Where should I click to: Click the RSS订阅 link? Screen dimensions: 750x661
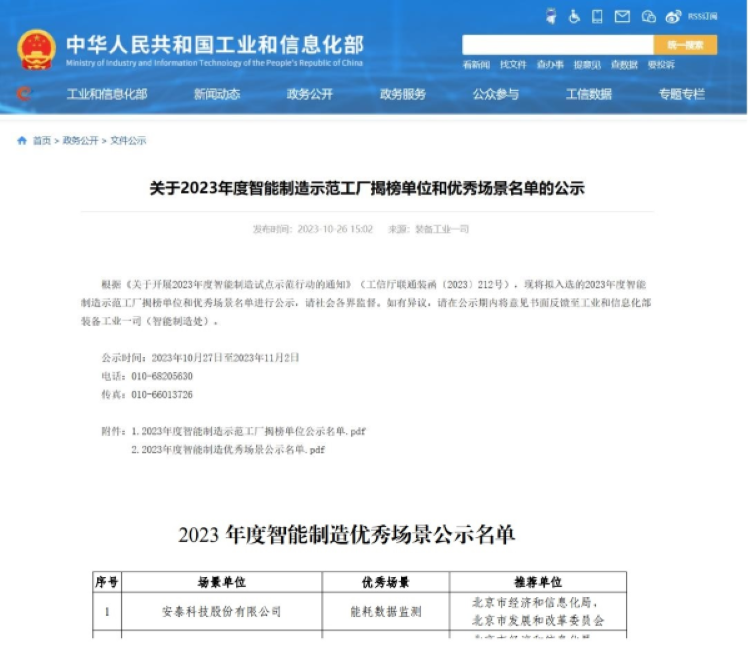tap(703, 16)
